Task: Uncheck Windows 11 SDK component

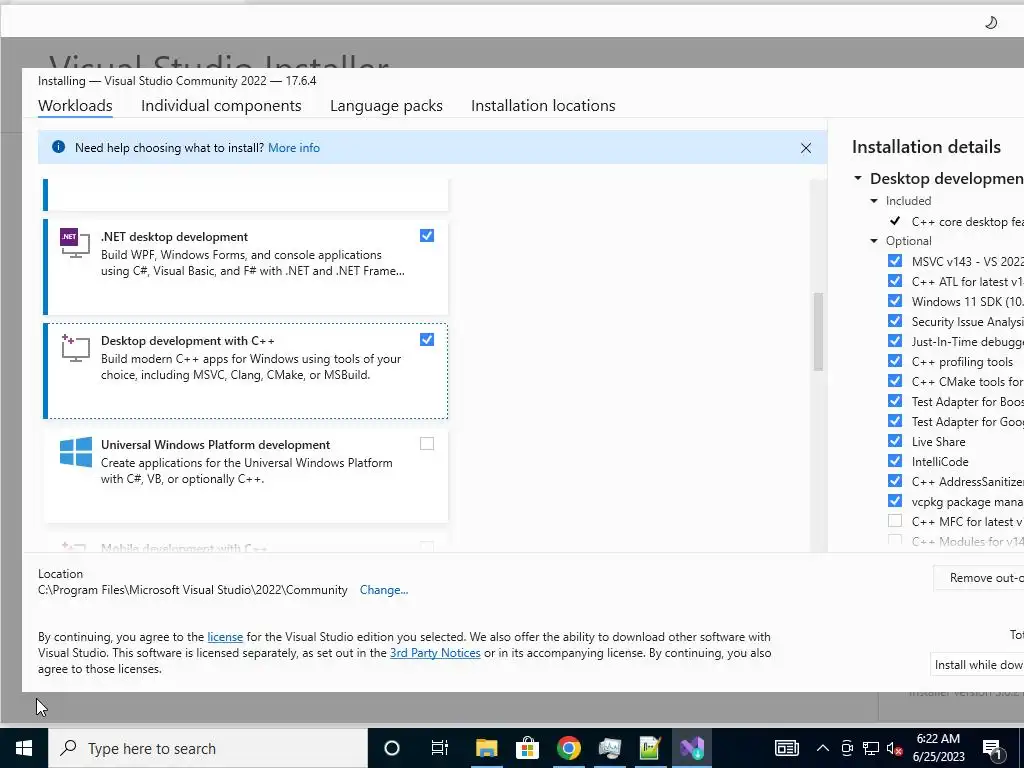Action: click(x=895, y=300)
